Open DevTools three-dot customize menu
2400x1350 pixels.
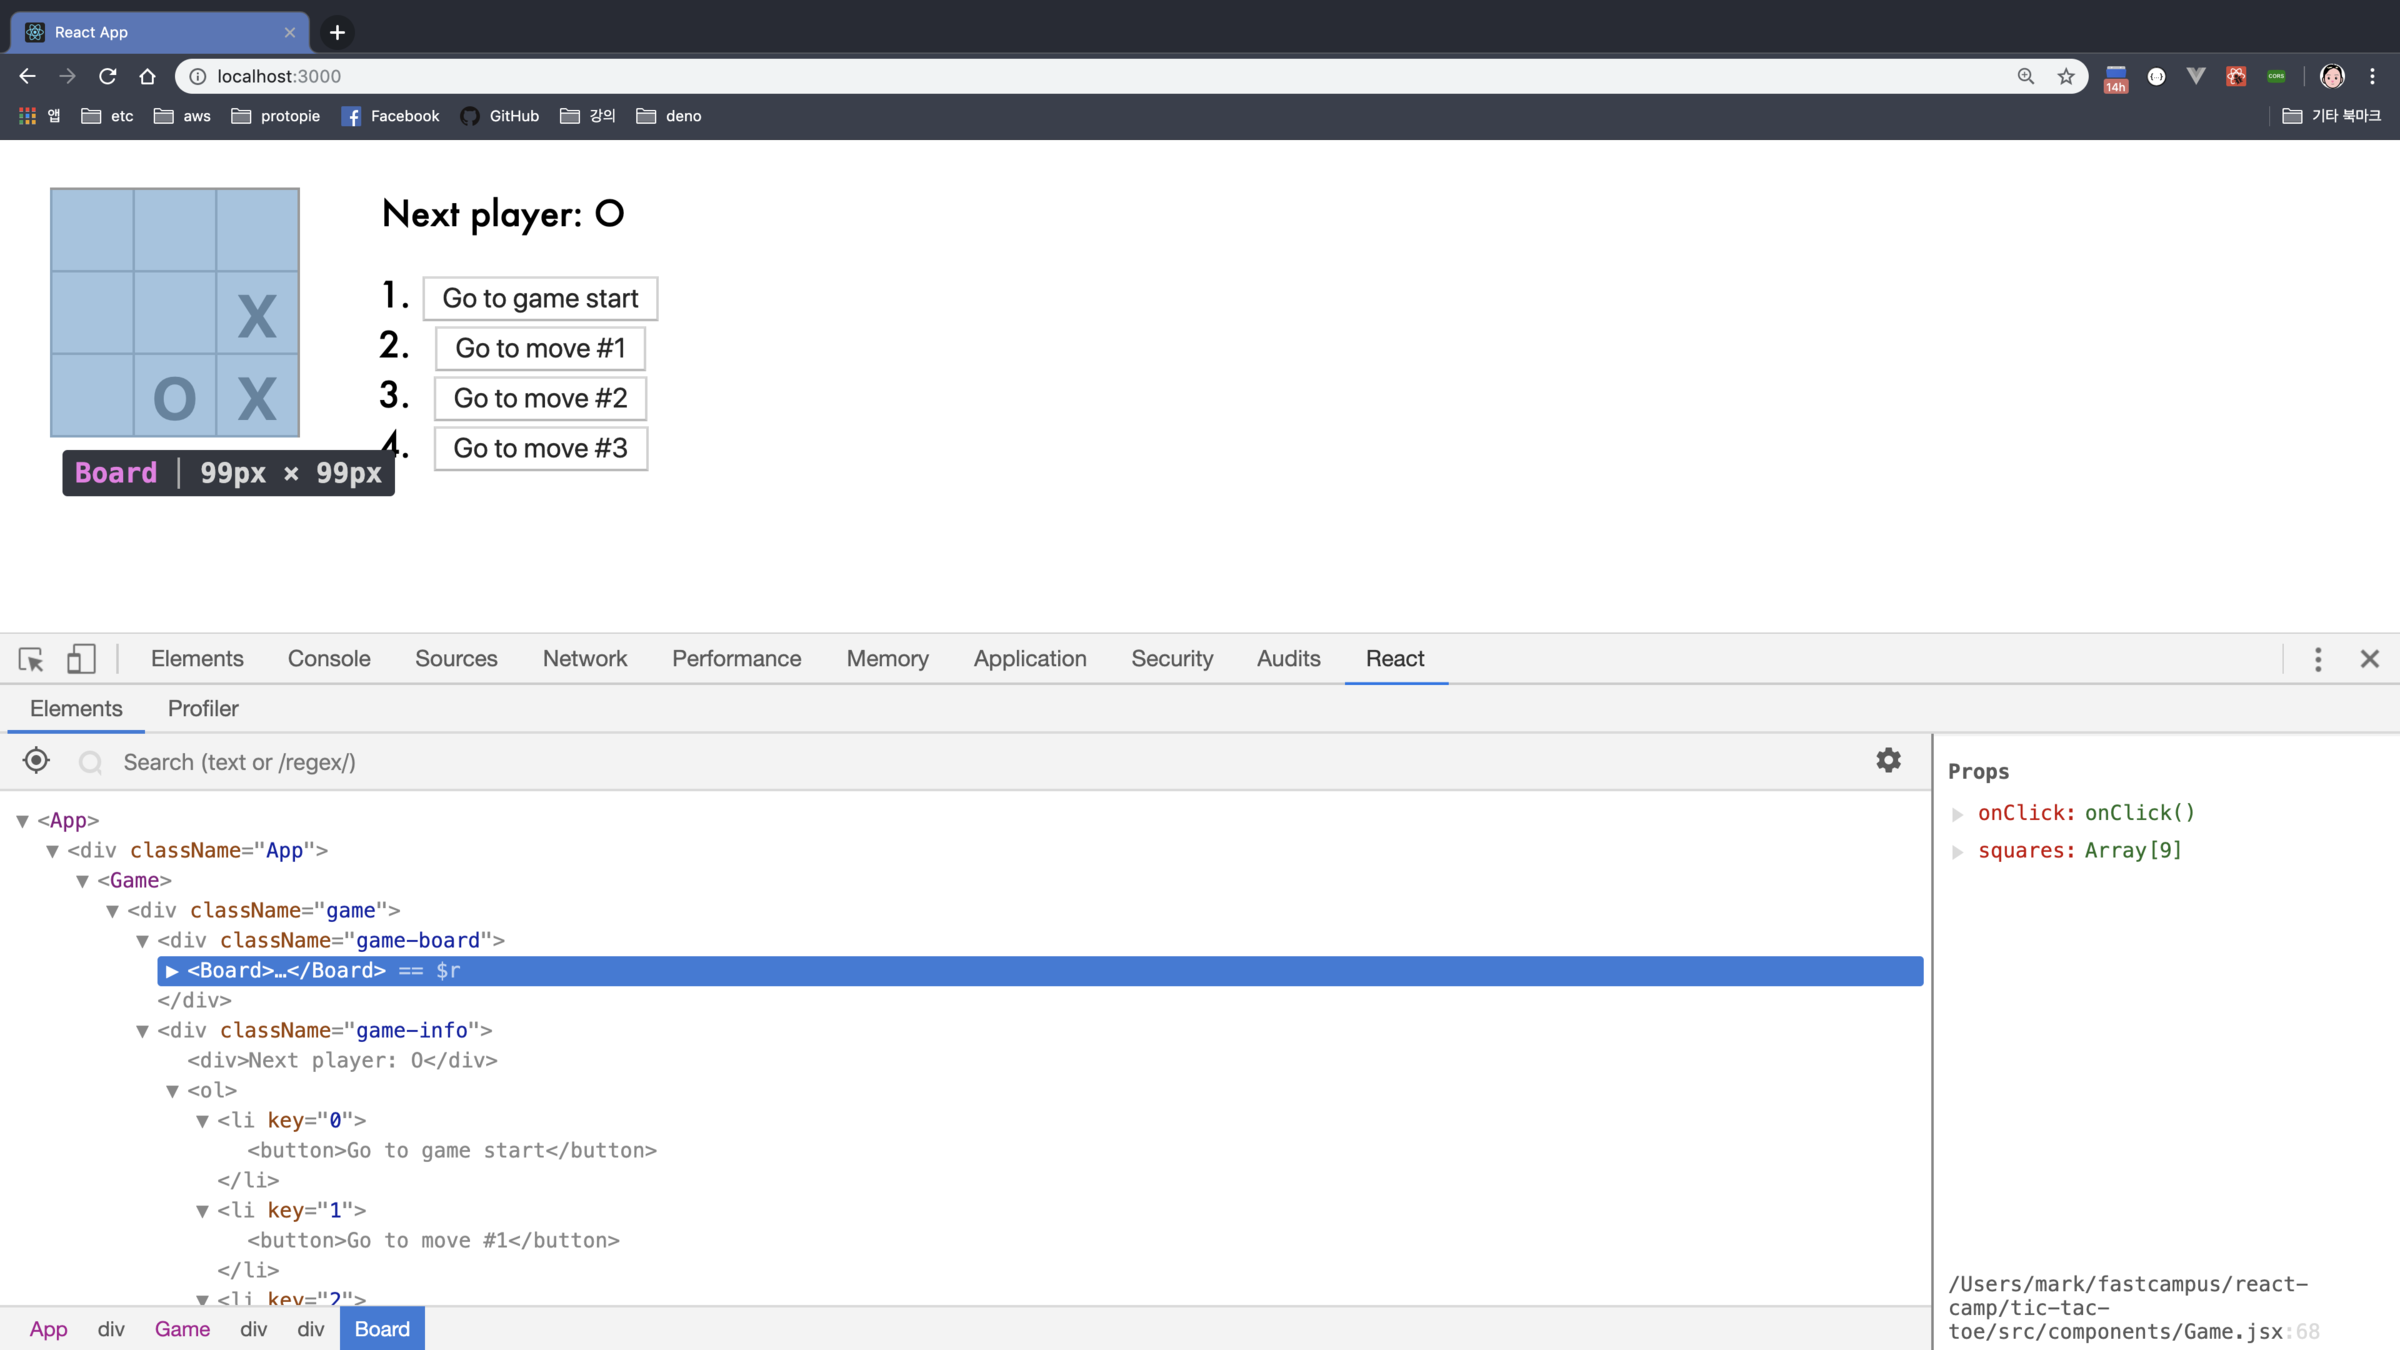pos(2318,659)
